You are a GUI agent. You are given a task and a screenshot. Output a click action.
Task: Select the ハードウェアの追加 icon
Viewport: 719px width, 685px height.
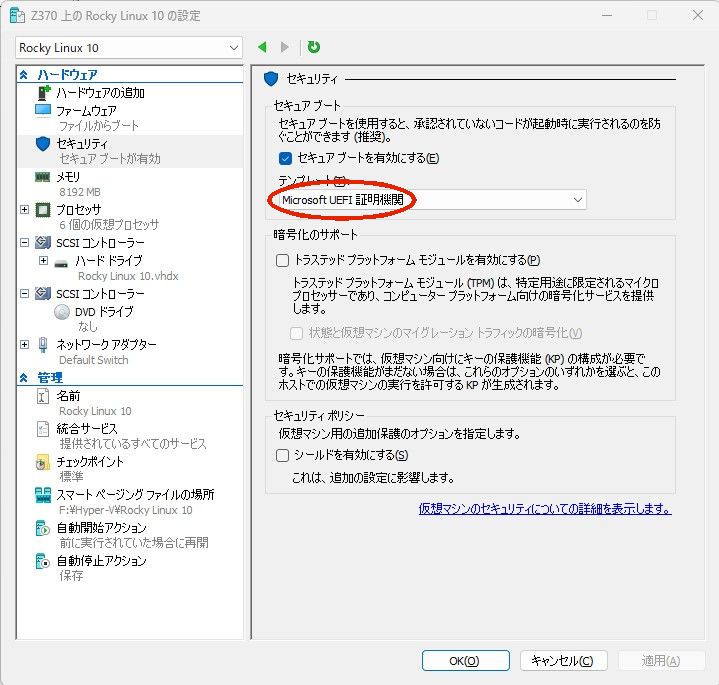(43, 93)
